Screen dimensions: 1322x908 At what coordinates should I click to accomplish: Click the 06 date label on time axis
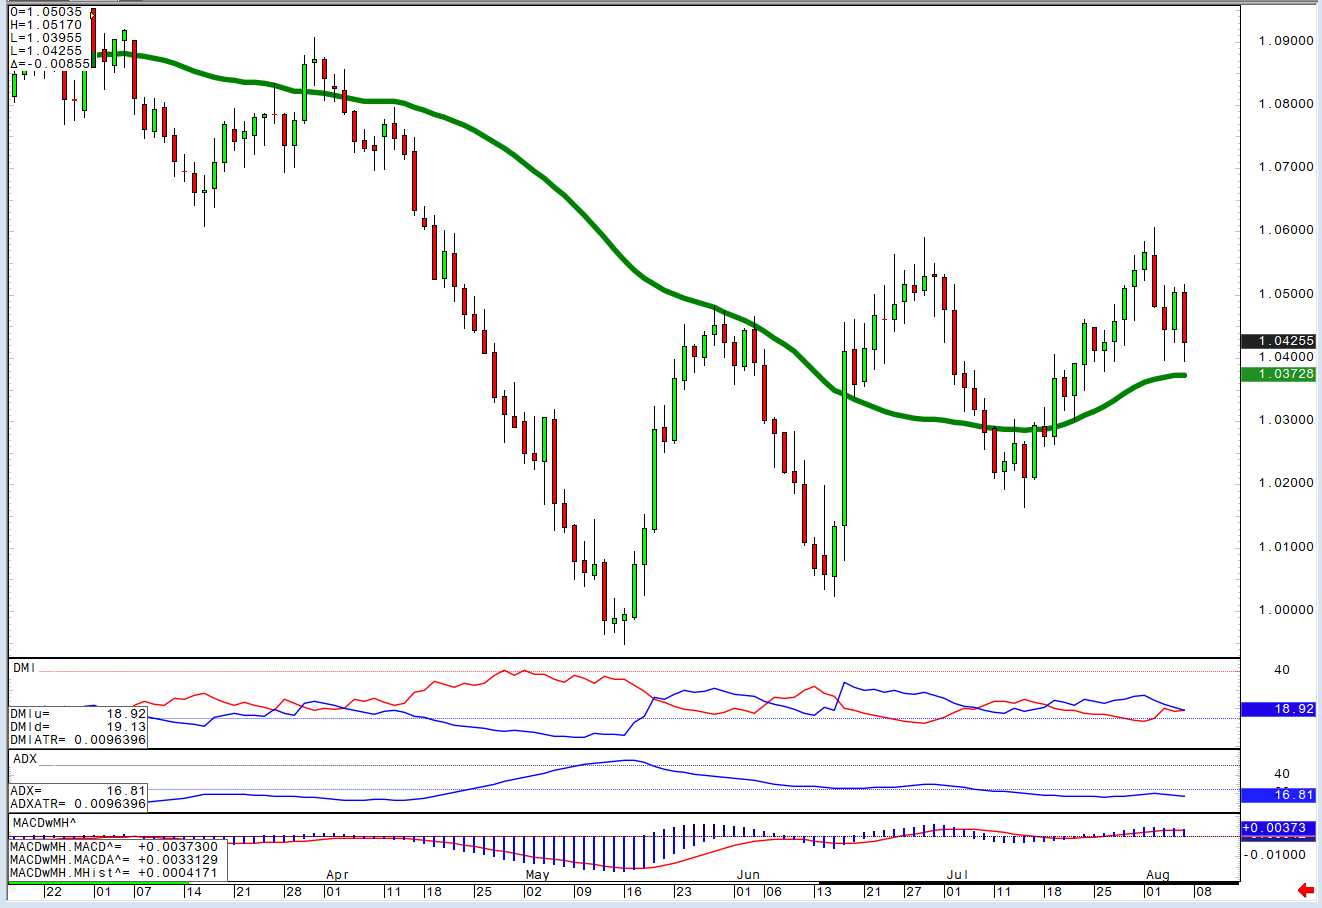774,890
